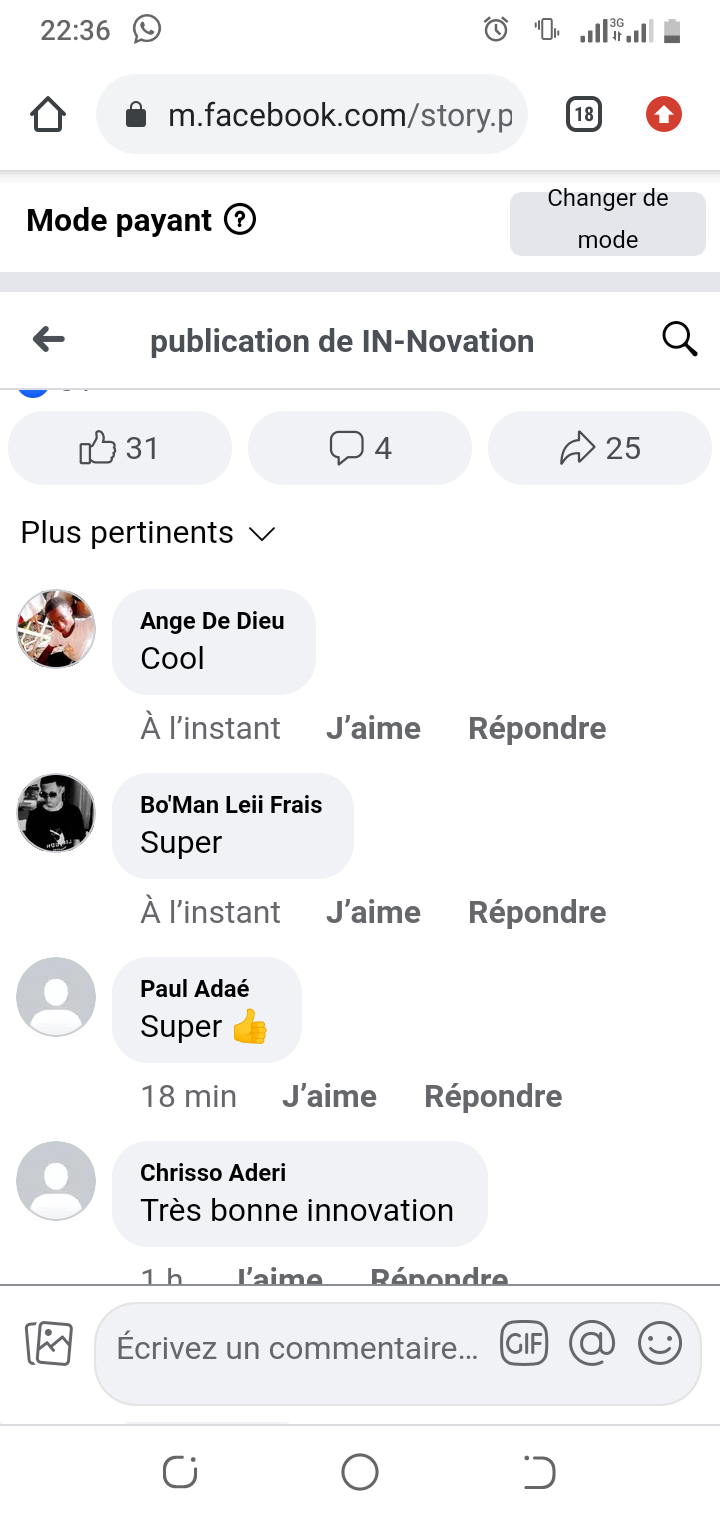Image resolution: width=720 pixels, height=1520 pixels.
Task: Tap the @ mention icon
Action: pos(592,1344)
